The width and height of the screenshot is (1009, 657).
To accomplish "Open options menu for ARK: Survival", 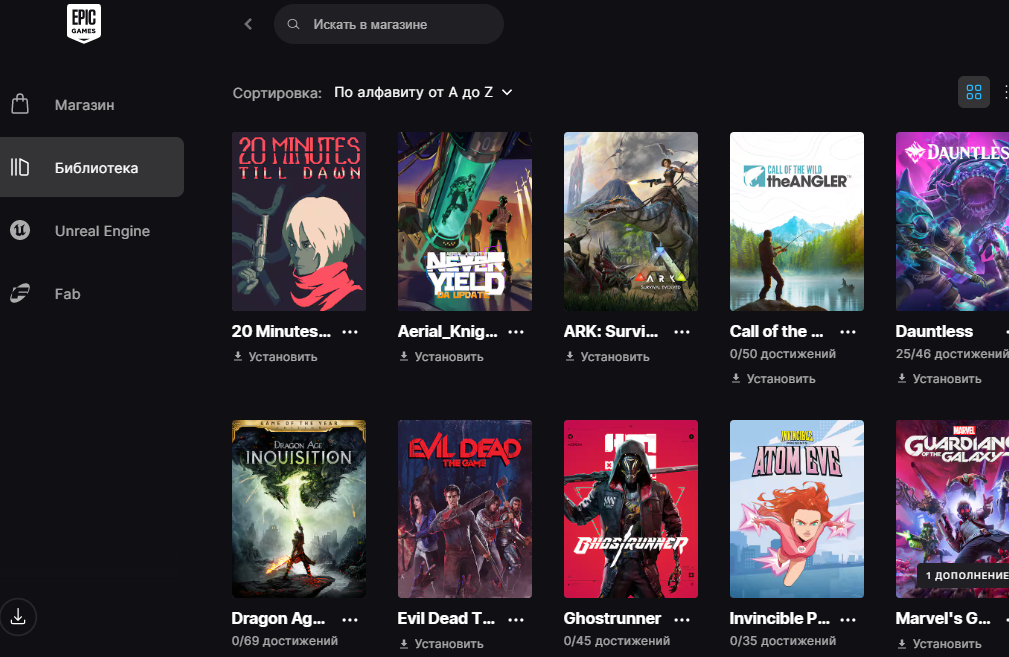I will (x=682, y=332).
